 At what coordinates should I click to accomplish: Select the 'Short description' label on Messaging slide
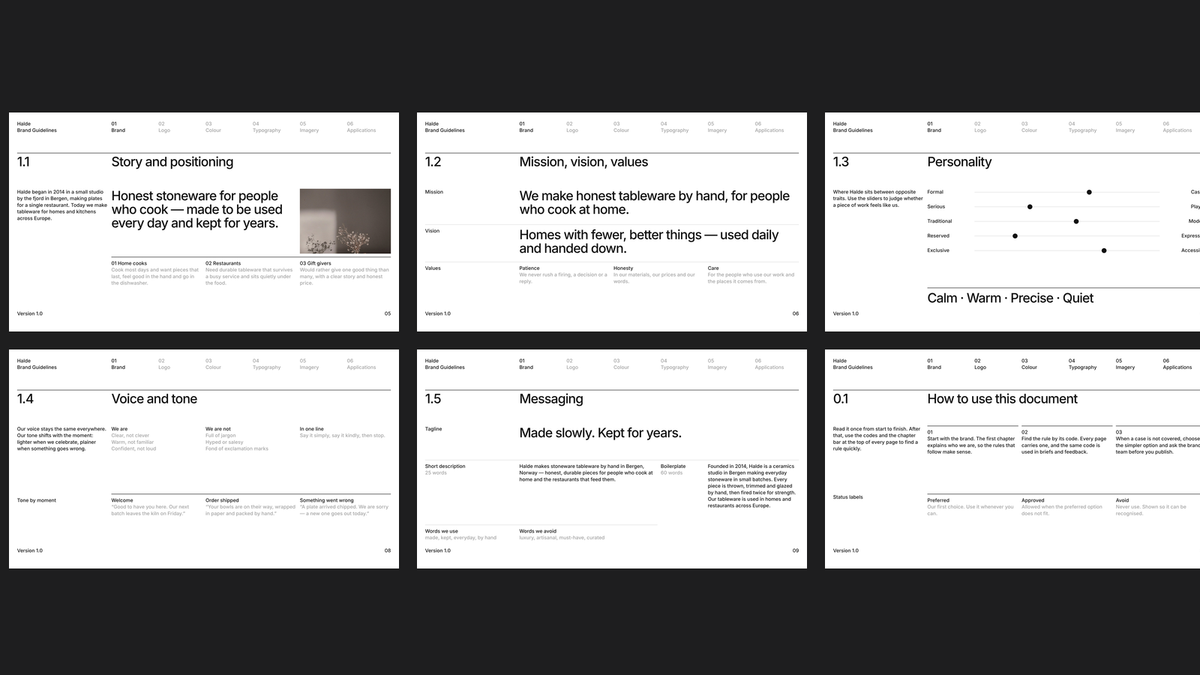(x=445, y=466)
